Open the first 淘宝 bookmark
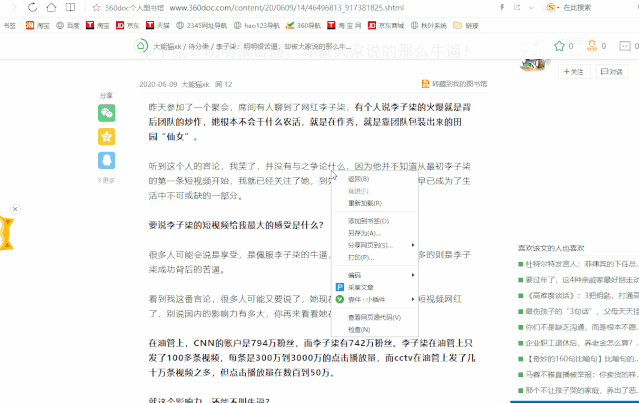 coord(37,25)
